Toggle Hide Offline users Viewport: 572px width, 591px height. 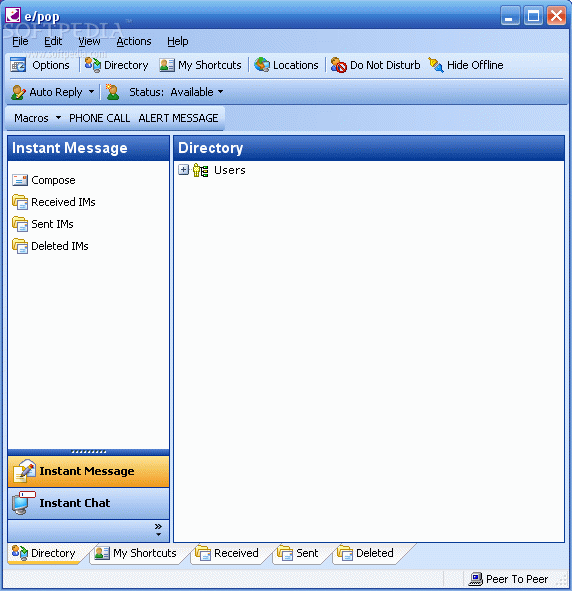[x=466, y=65]
